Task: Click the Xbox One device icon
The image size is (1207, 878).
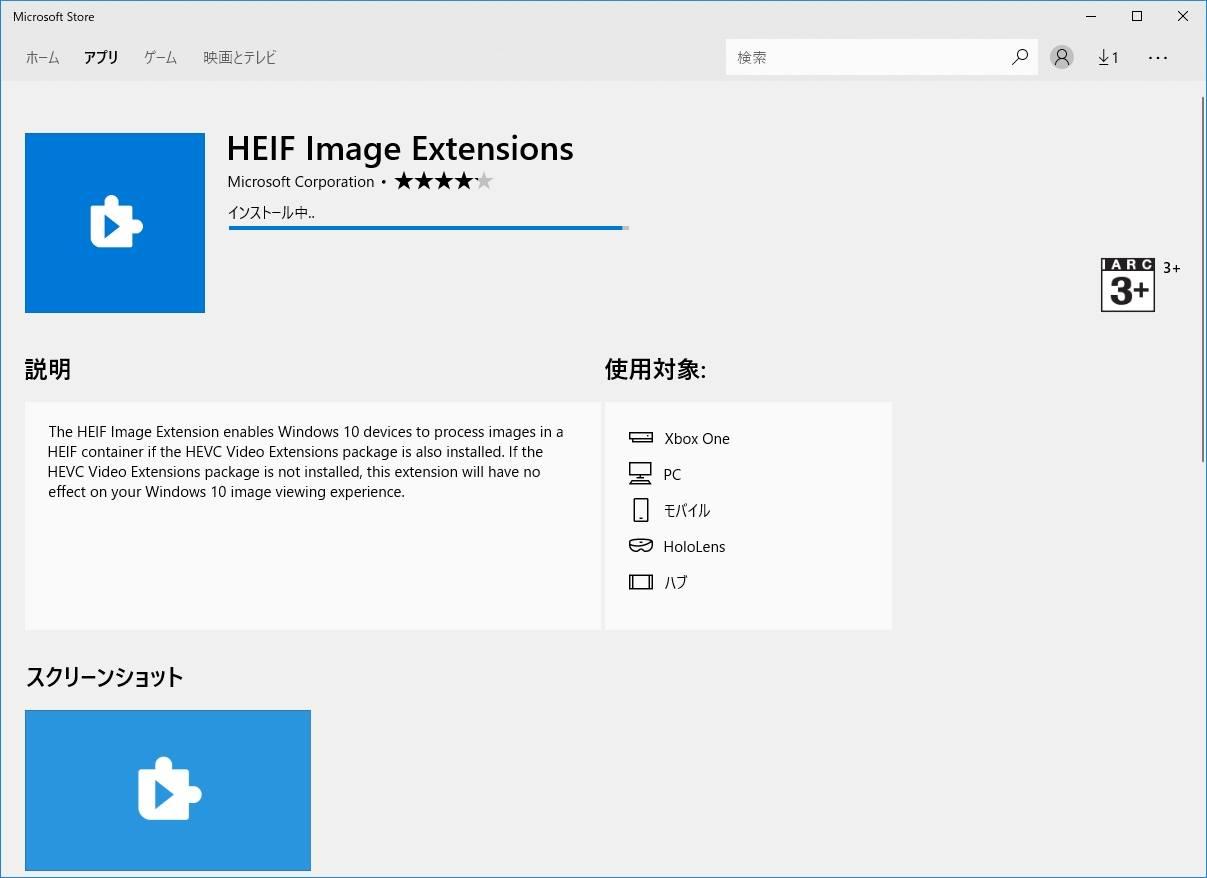Action: point(640,438)
